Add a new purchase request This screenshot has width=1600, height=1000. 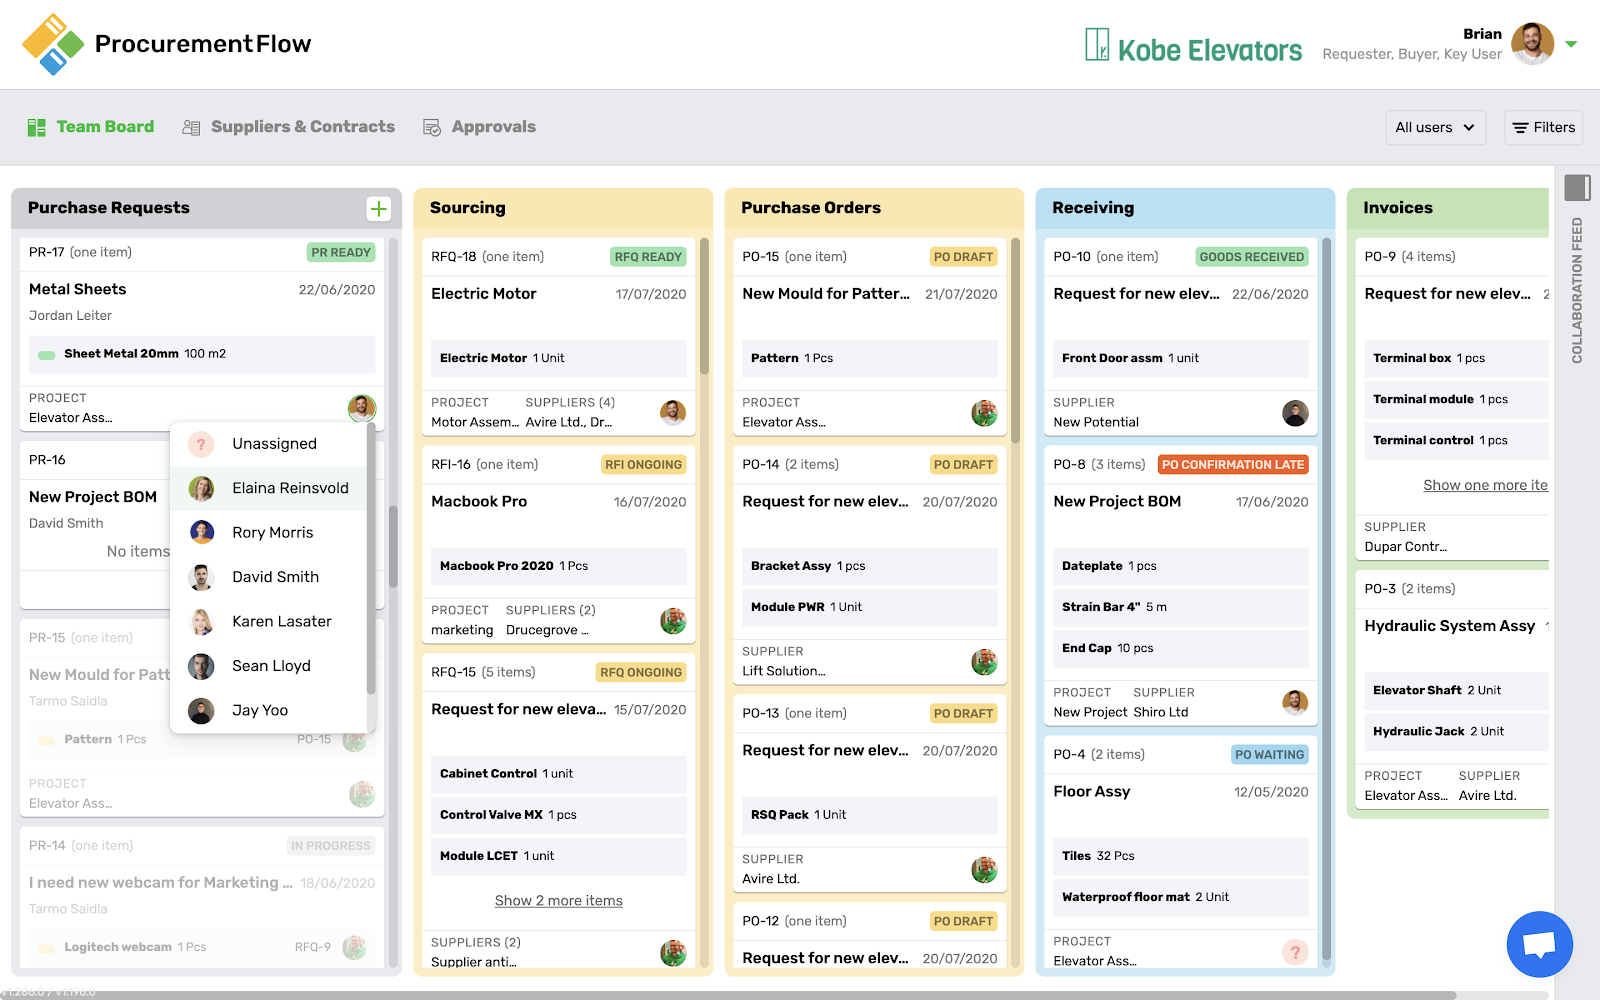coord(379,208)
